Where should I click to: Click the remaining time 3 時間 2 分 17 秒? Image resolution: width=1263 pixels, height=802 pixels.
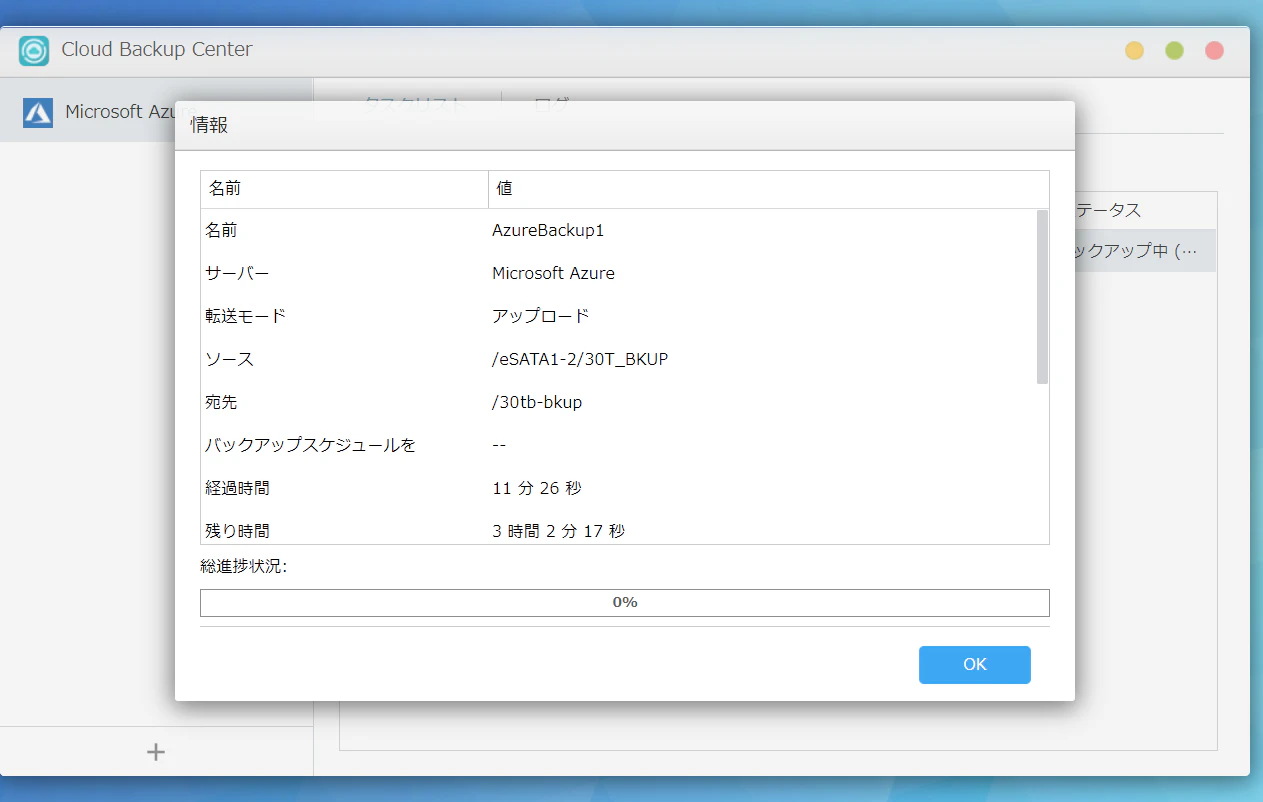558,531
